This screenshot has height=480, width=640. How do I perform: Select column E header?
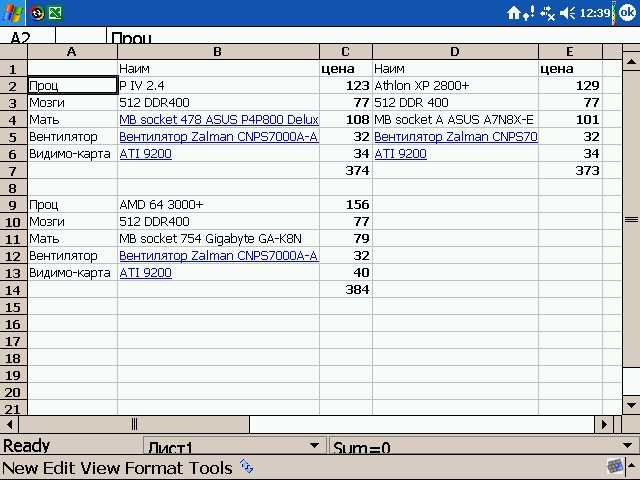coord(570,51)
